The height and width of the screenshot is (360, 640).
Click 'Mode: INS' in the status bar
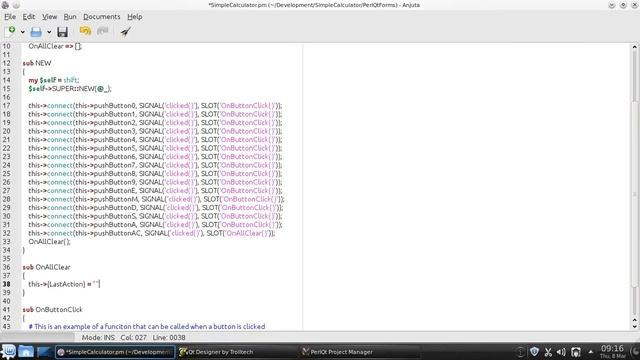coord(98,338)
